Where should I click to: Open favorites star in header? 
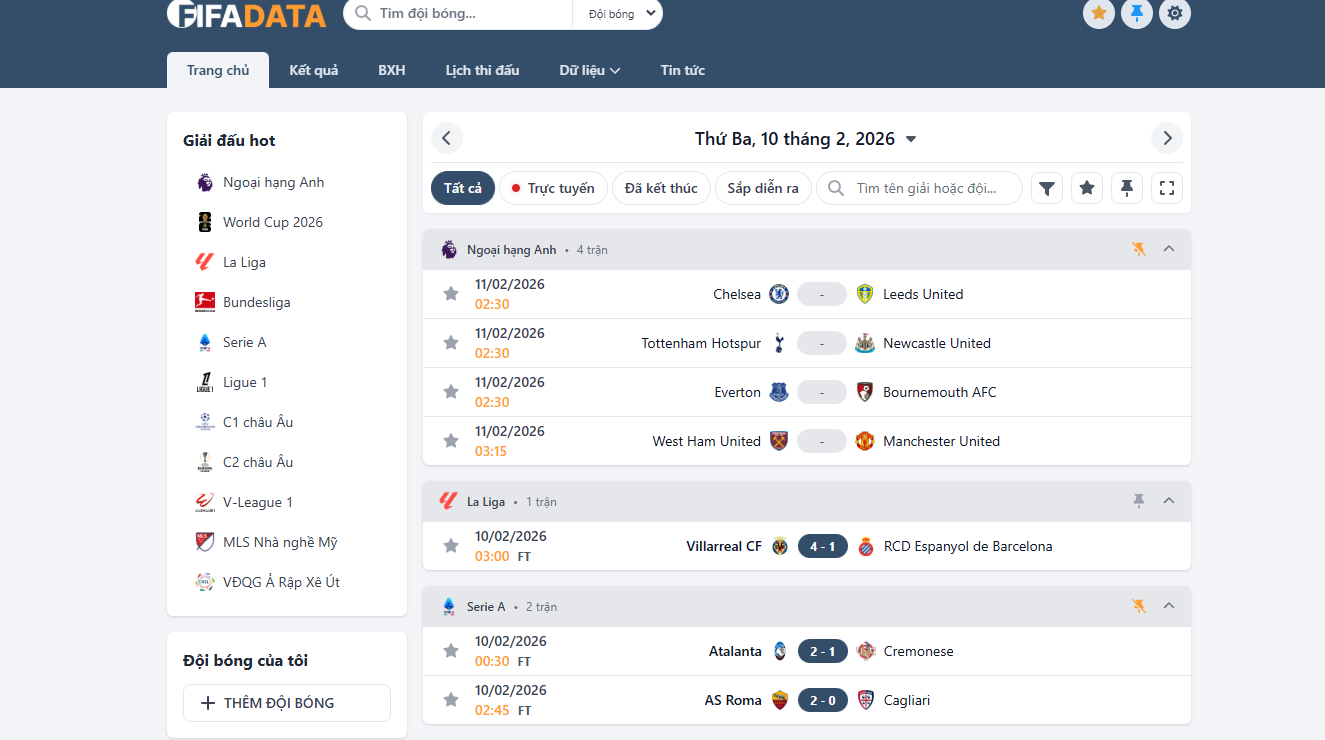click(1099, 13)
